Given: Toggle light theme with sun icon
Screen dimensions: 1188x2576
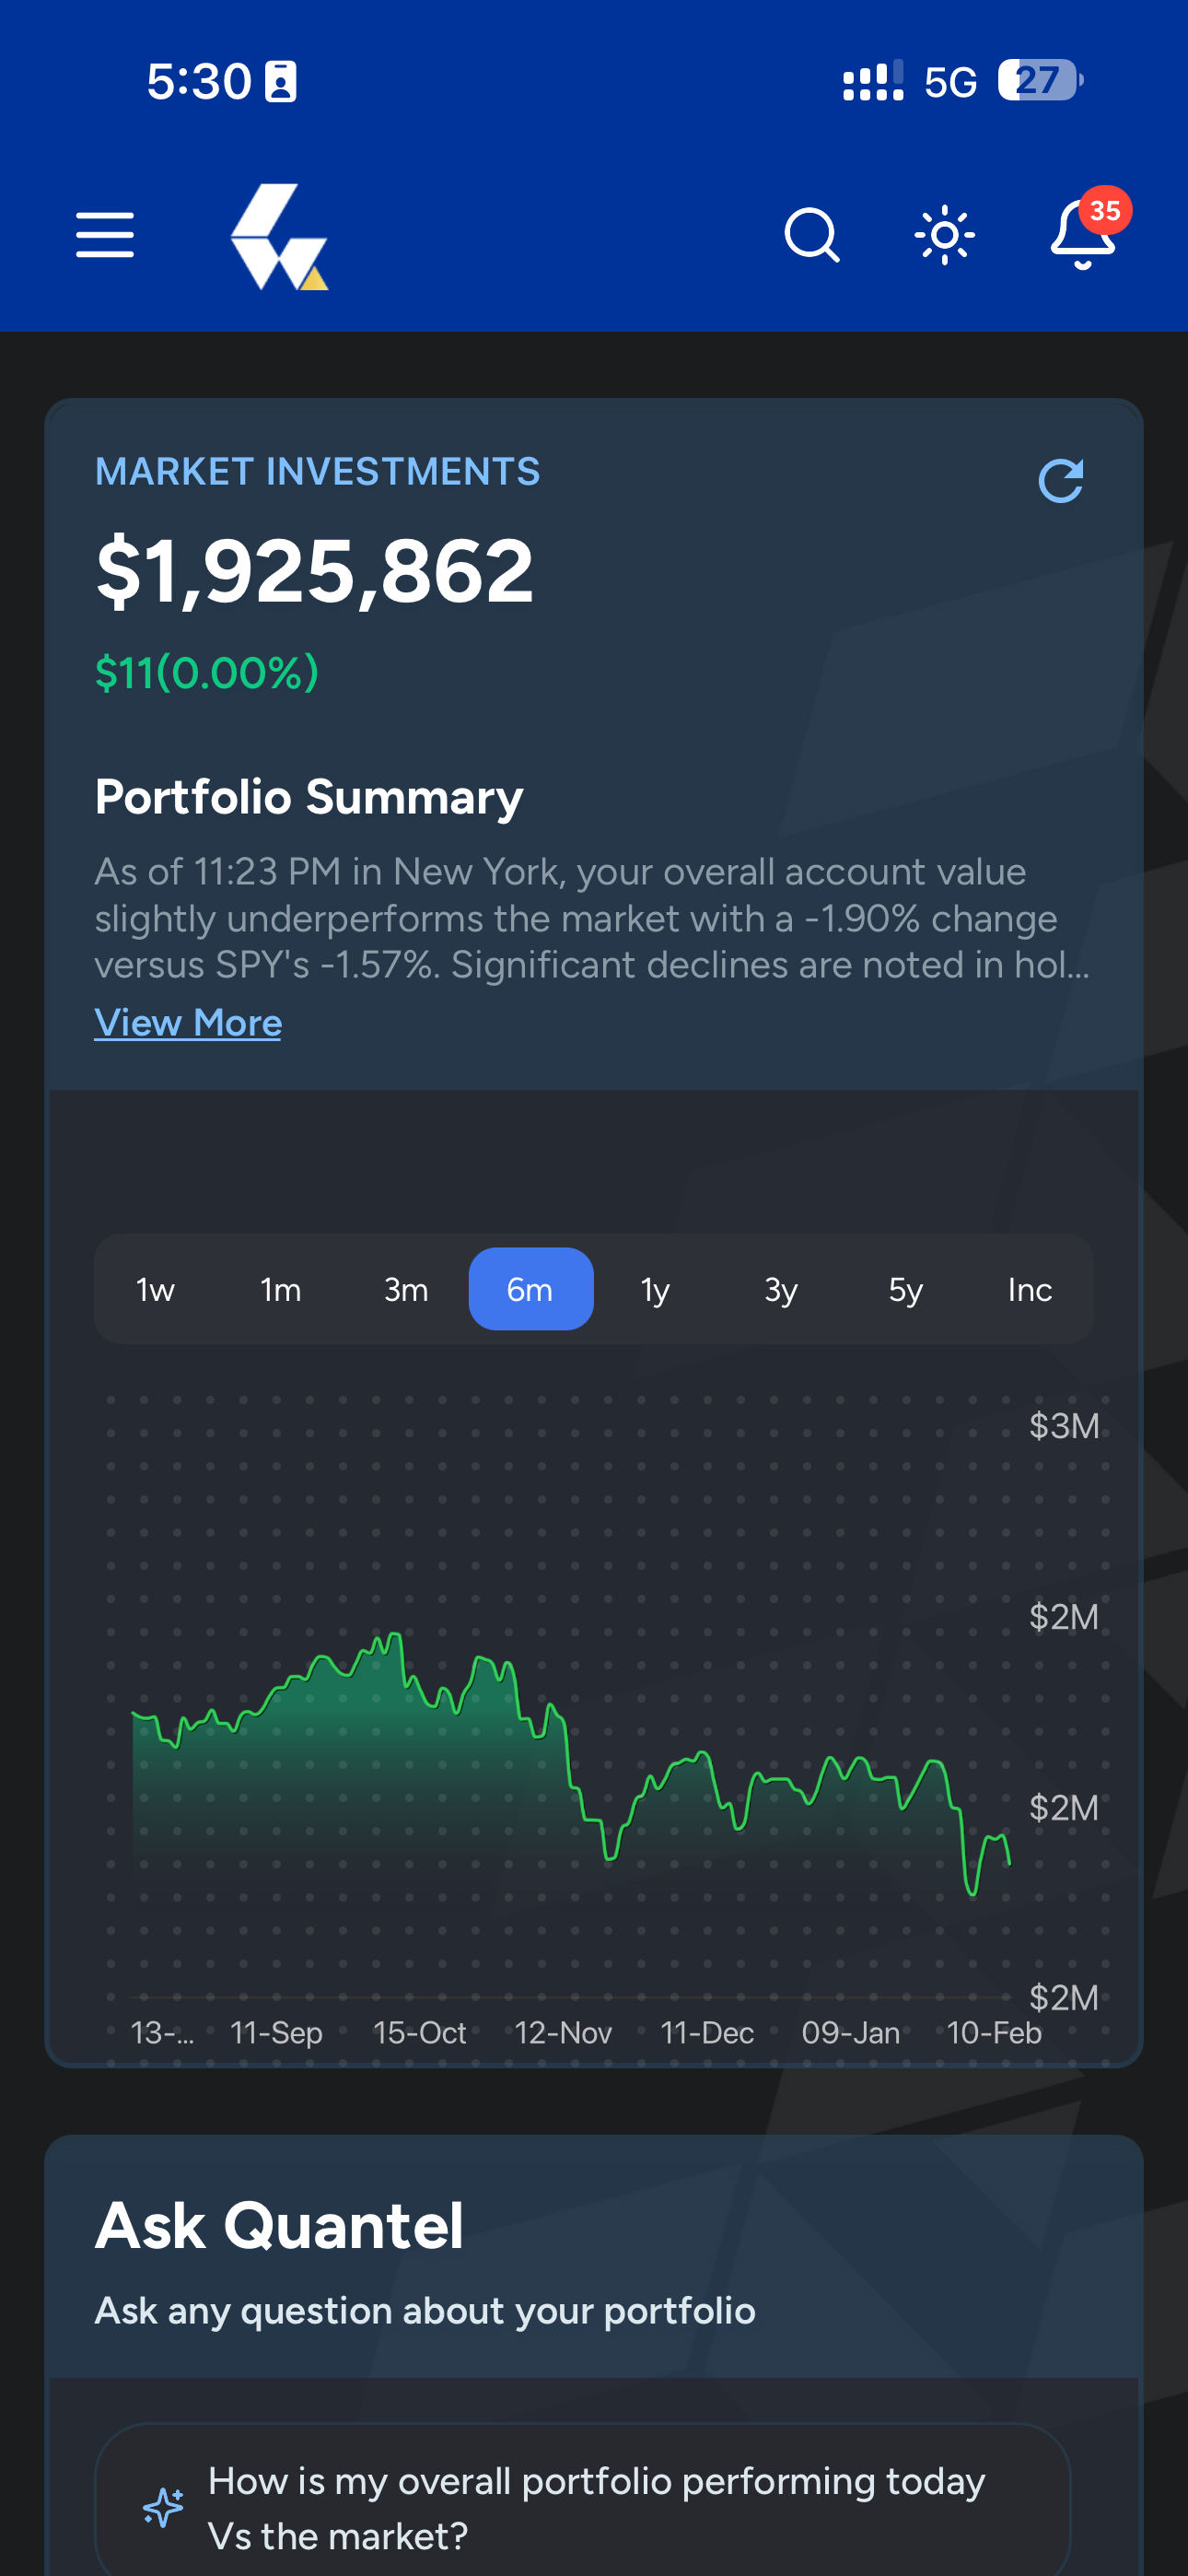Looking at the screenshot, I should click(x=944, y=235).
